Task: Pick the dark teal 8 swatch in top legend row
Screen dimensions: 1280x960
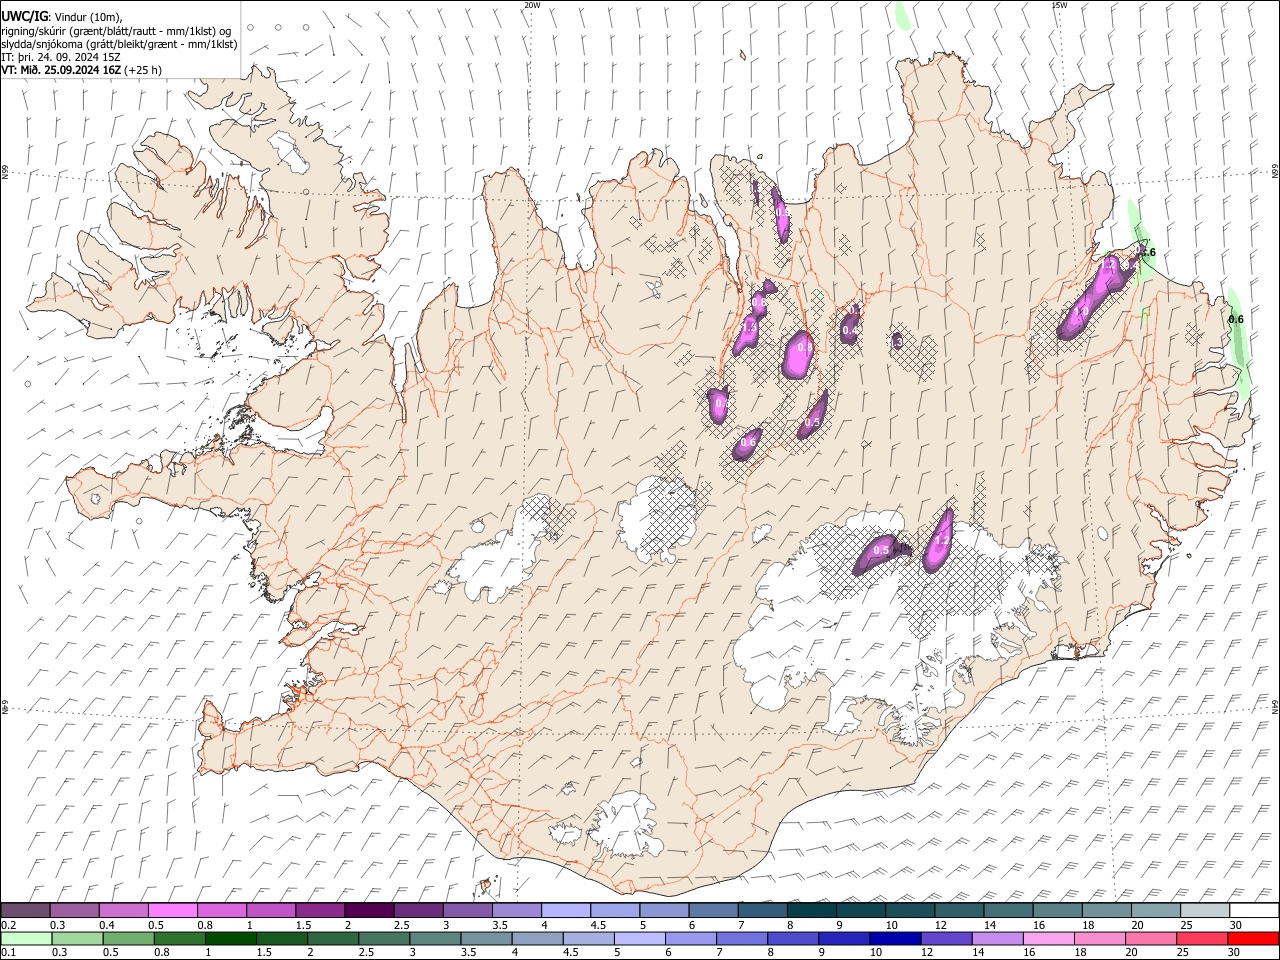Action: point(811,910)
